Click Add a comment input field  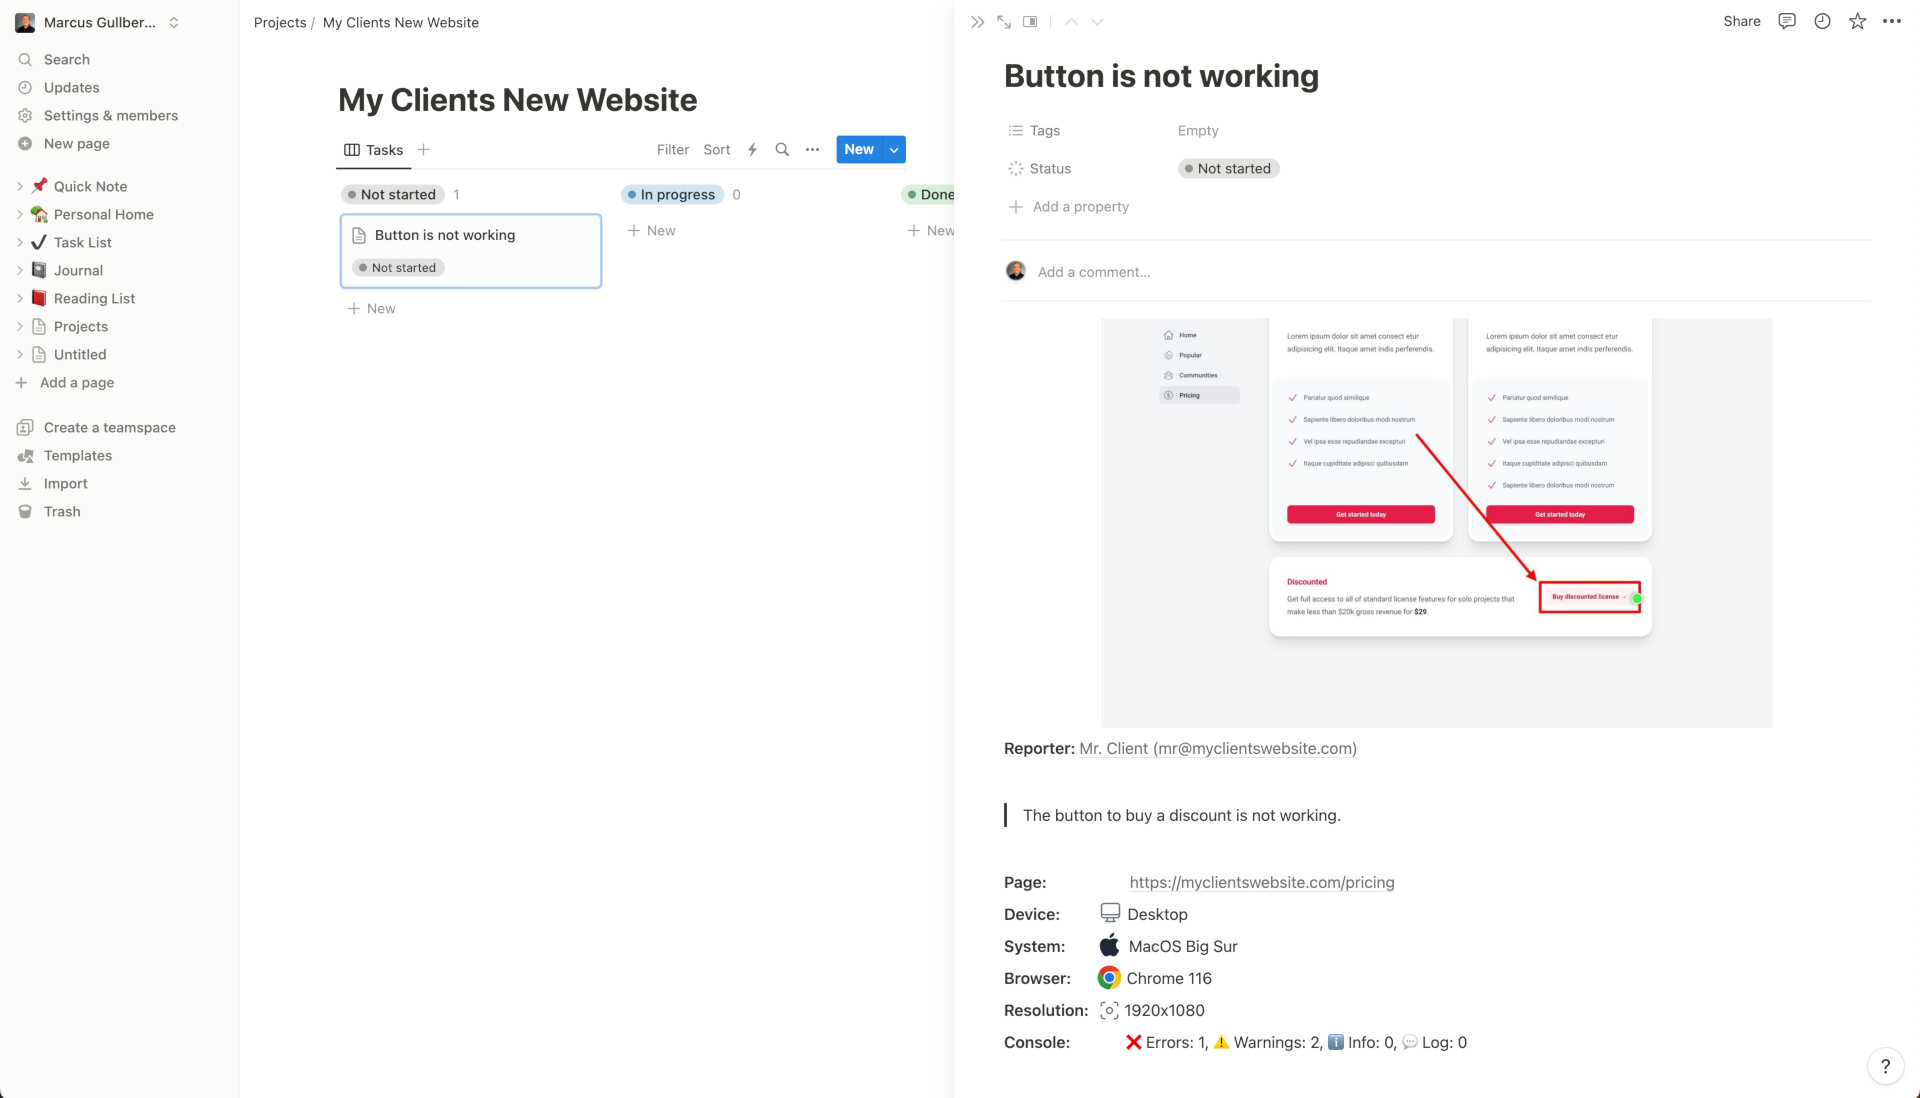1095,272
